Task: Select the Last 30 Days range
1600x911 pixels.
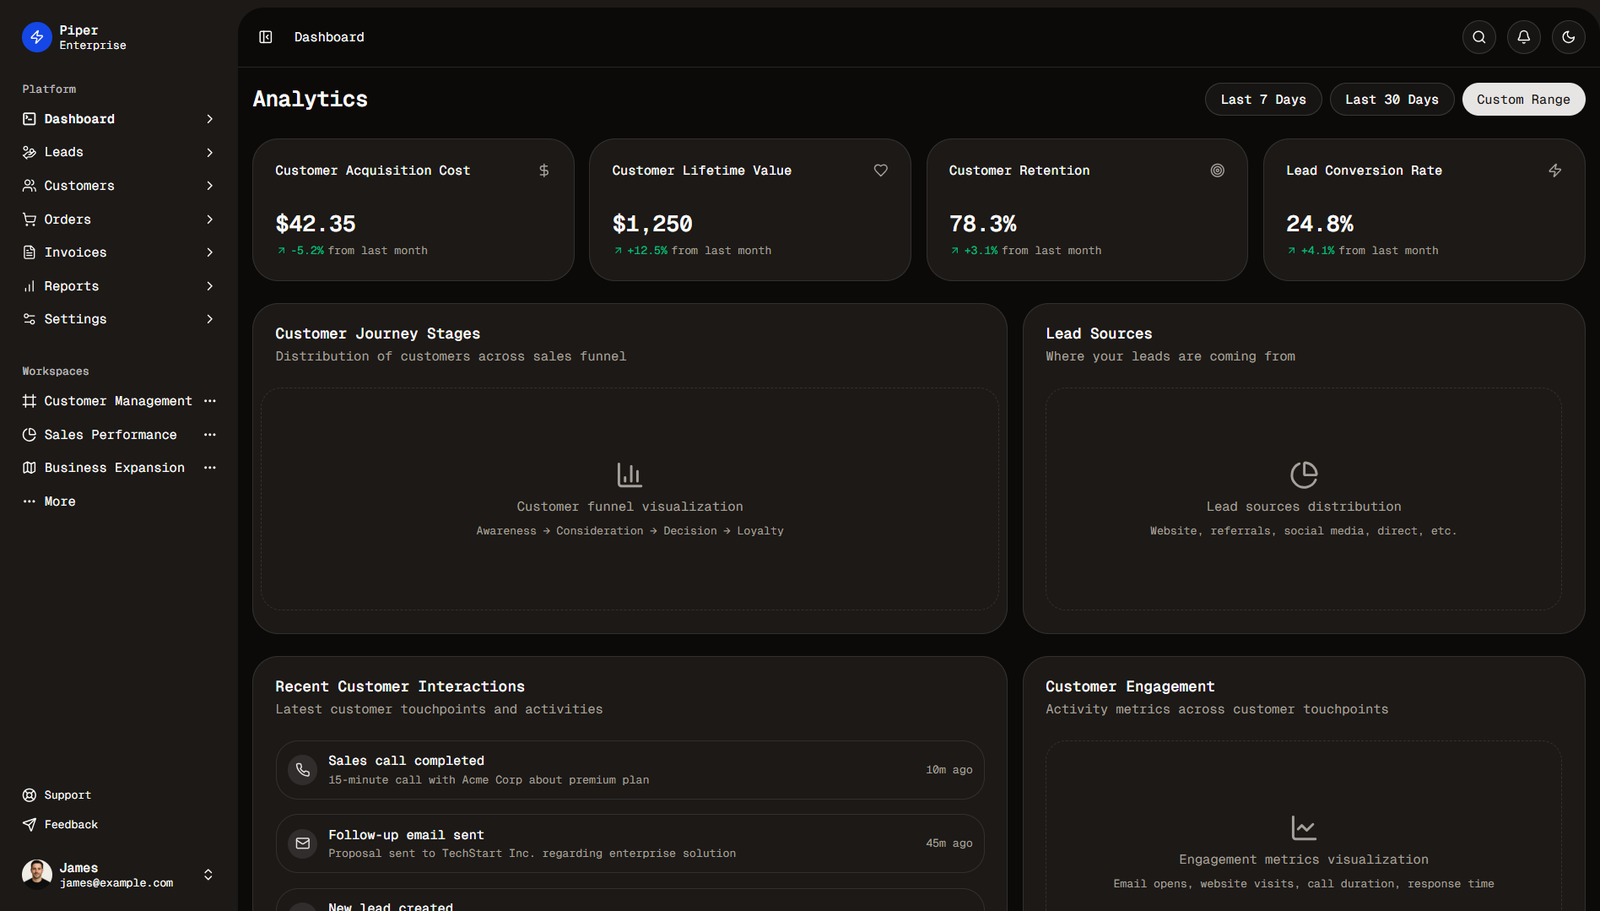Action: 1392,99
